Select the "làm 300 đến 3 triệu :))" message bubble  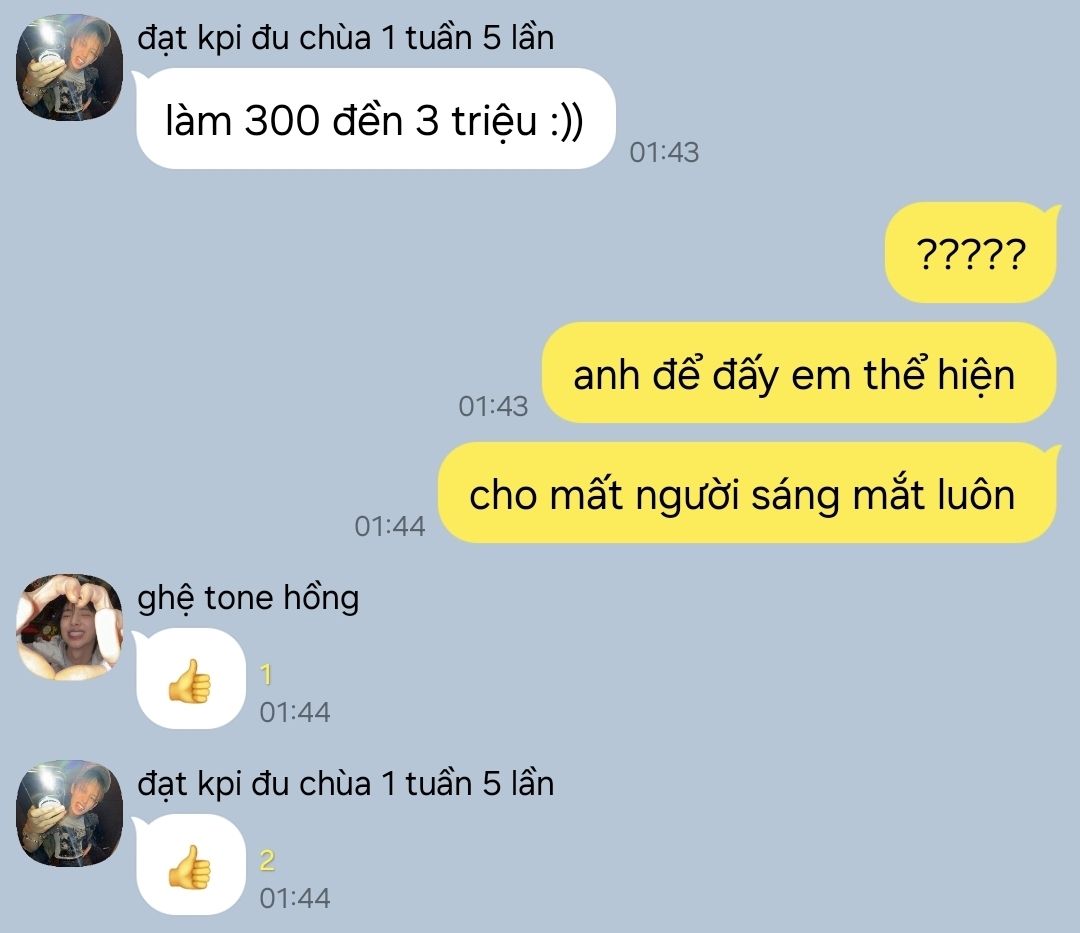375,118
